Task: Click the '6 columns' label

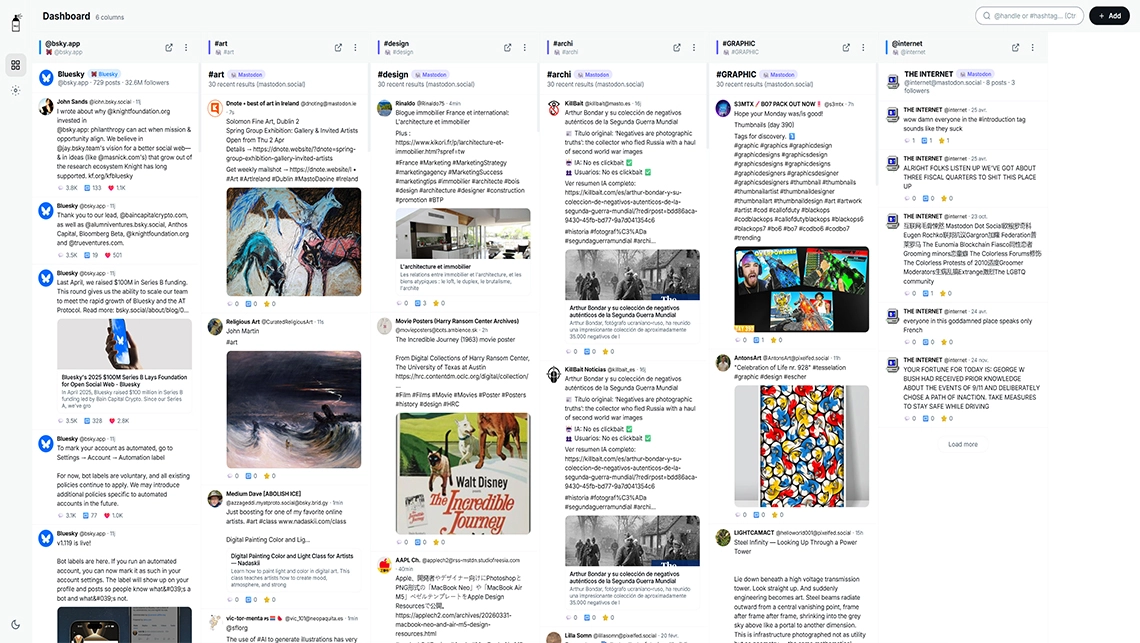Action: click(x=110, y=17)
